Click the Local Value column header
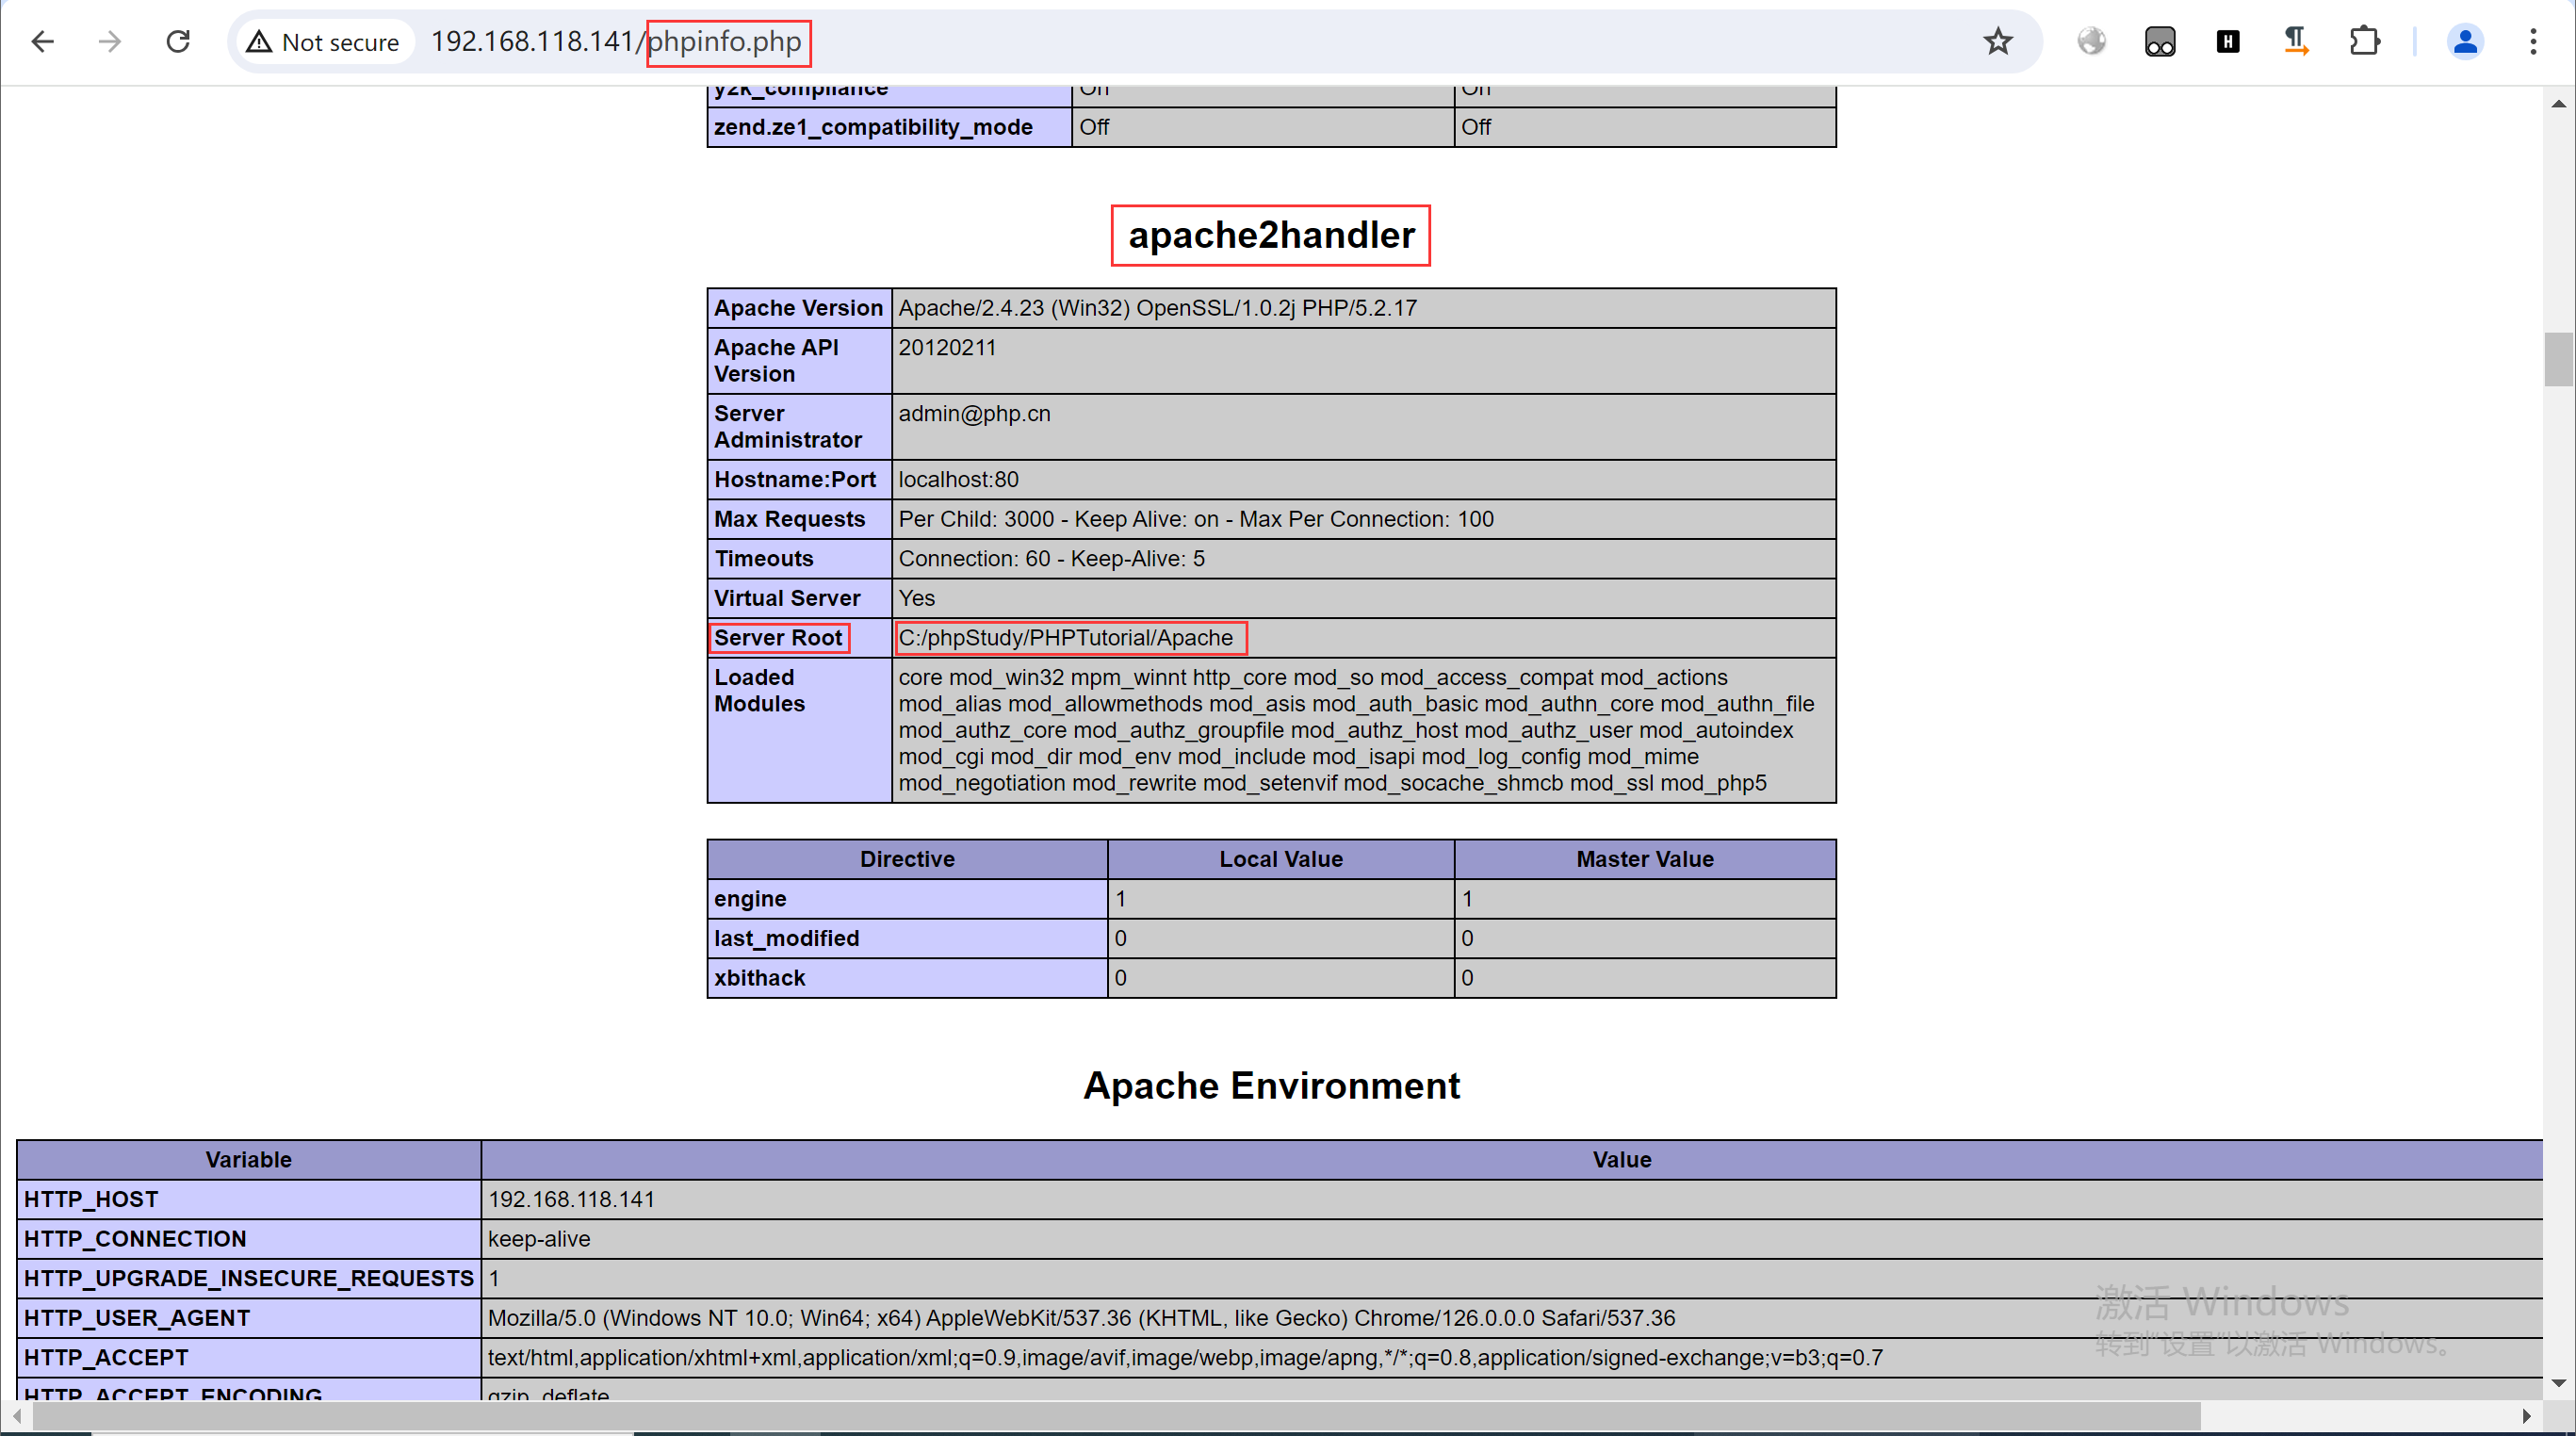 [1280, 859]
